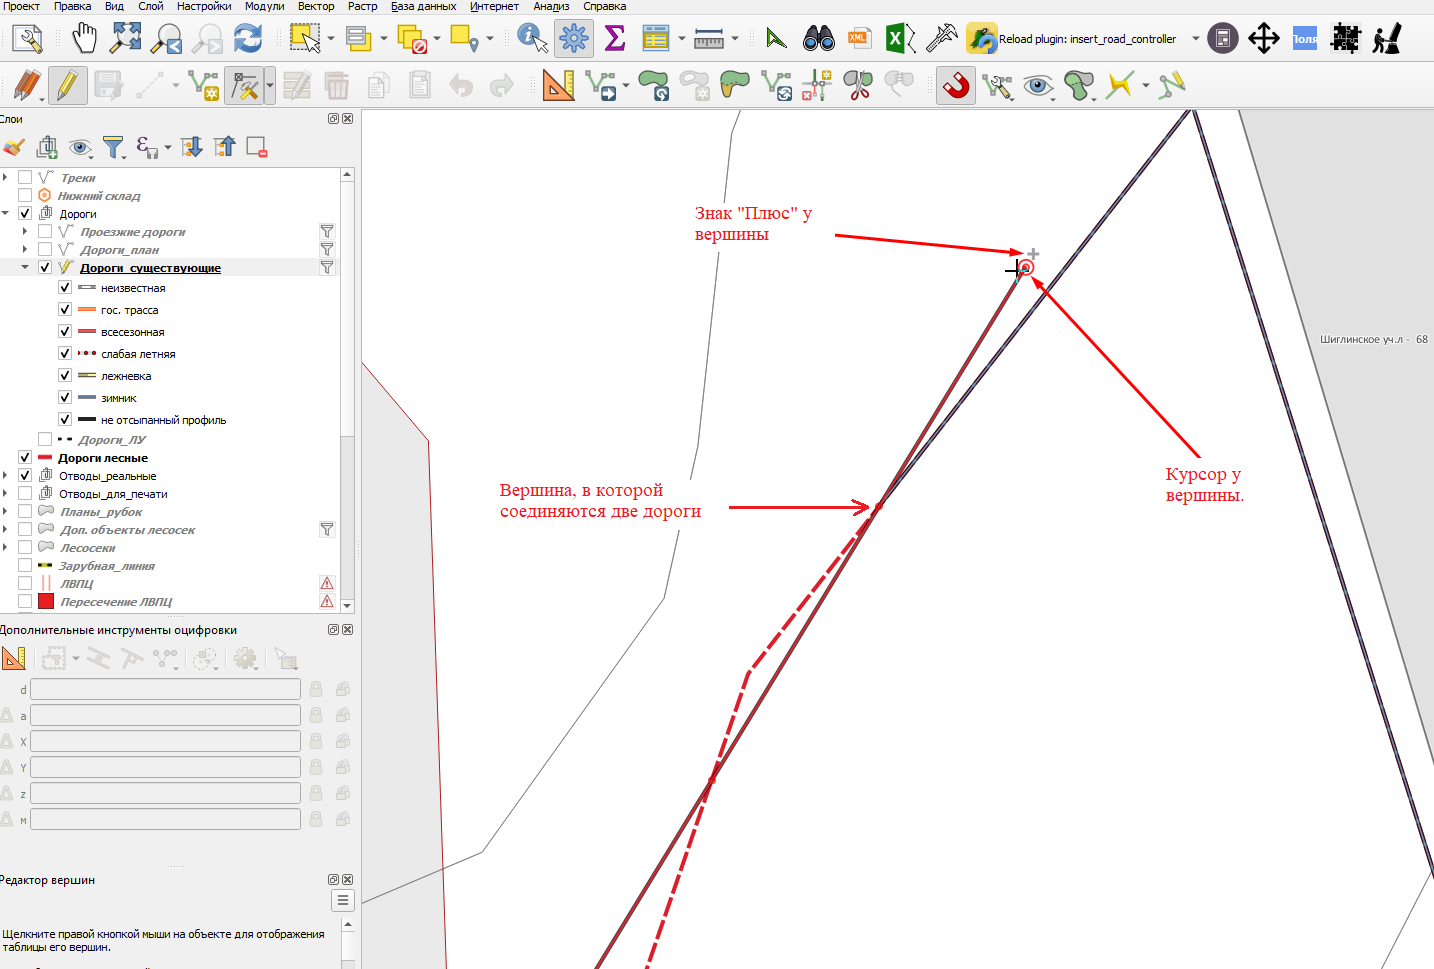Select the Identify Features tool
Viewport: 1434px width, 969px height.
pos(532,39)
